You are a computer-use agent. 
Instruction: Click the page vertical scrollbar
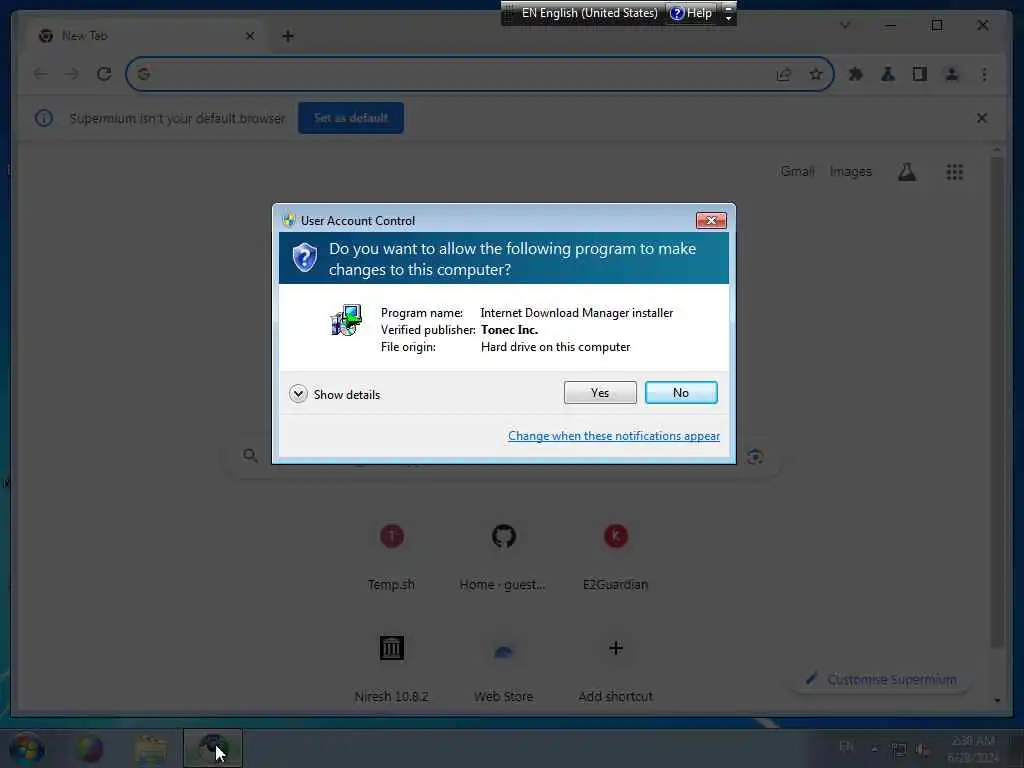pos(997,400)
